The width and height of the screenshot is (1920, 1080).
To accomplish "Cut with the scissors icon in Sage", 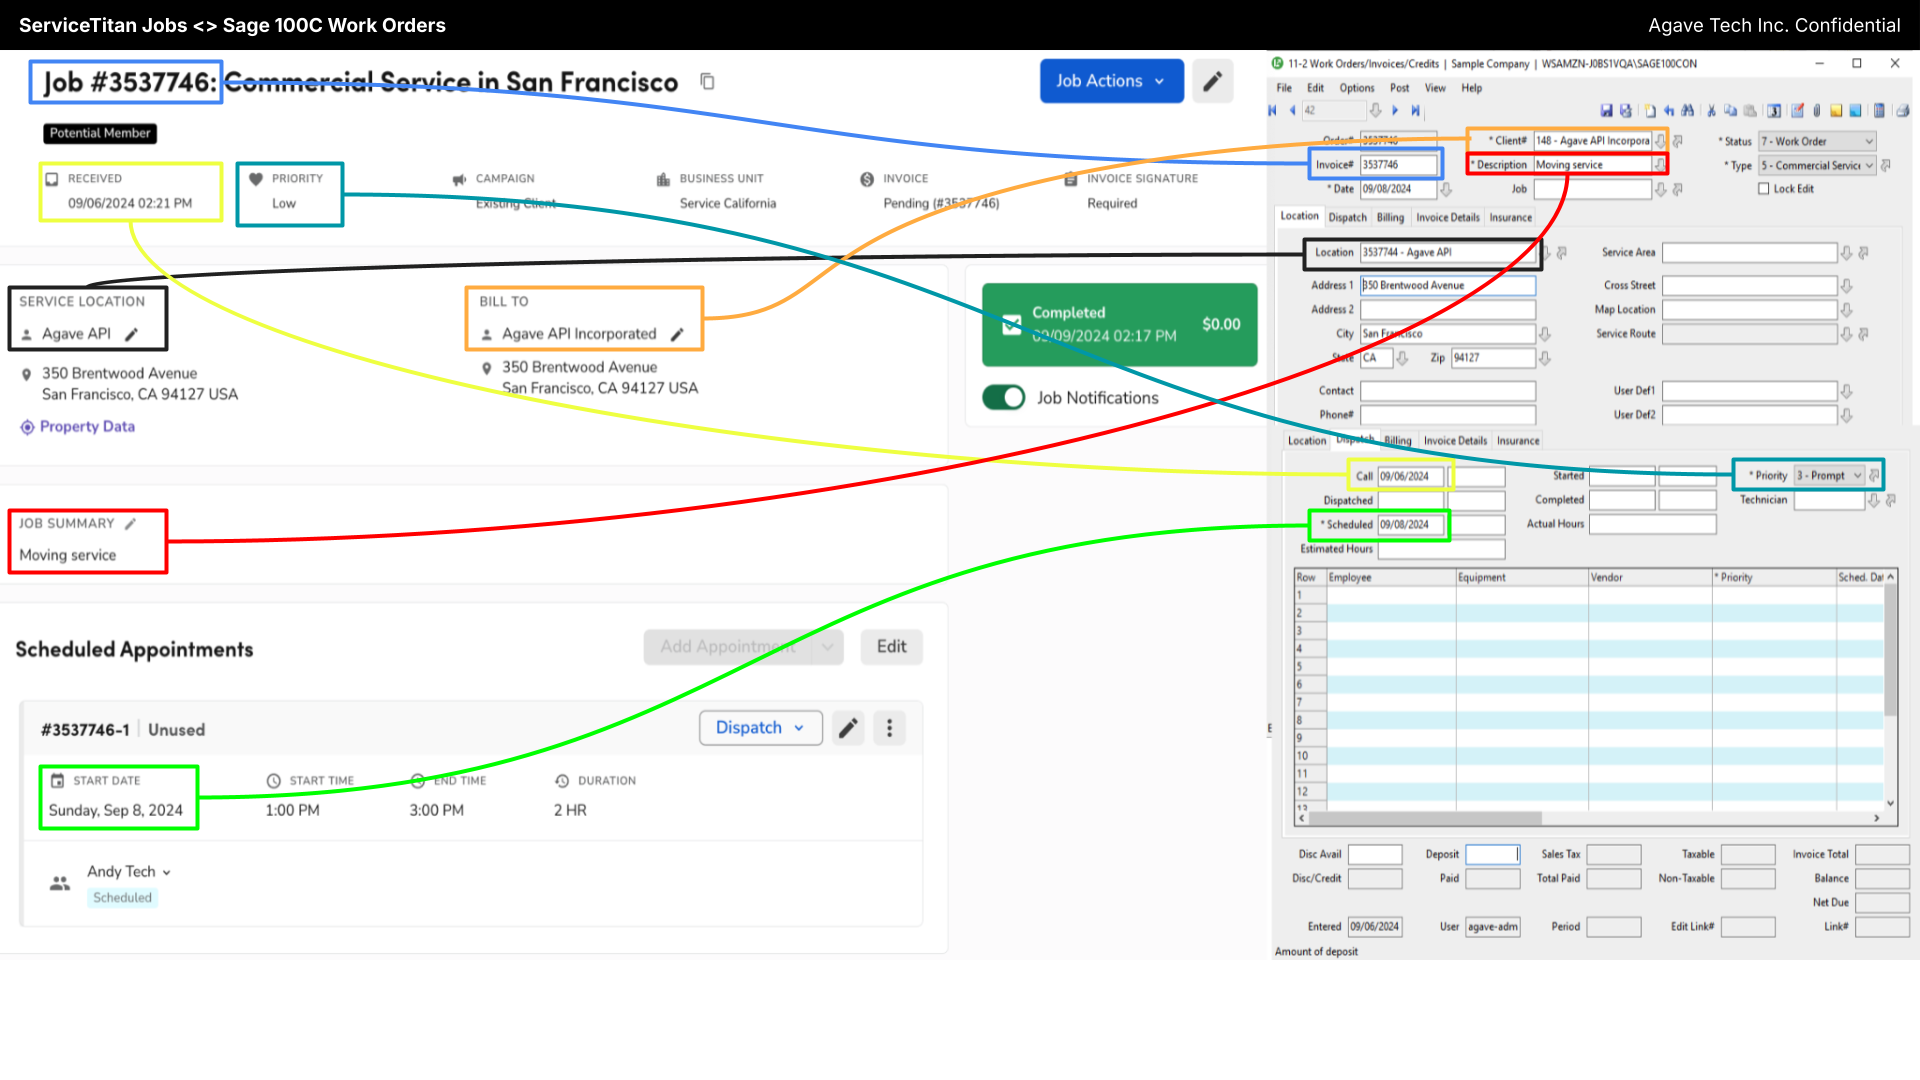I will coord(1711,111).
